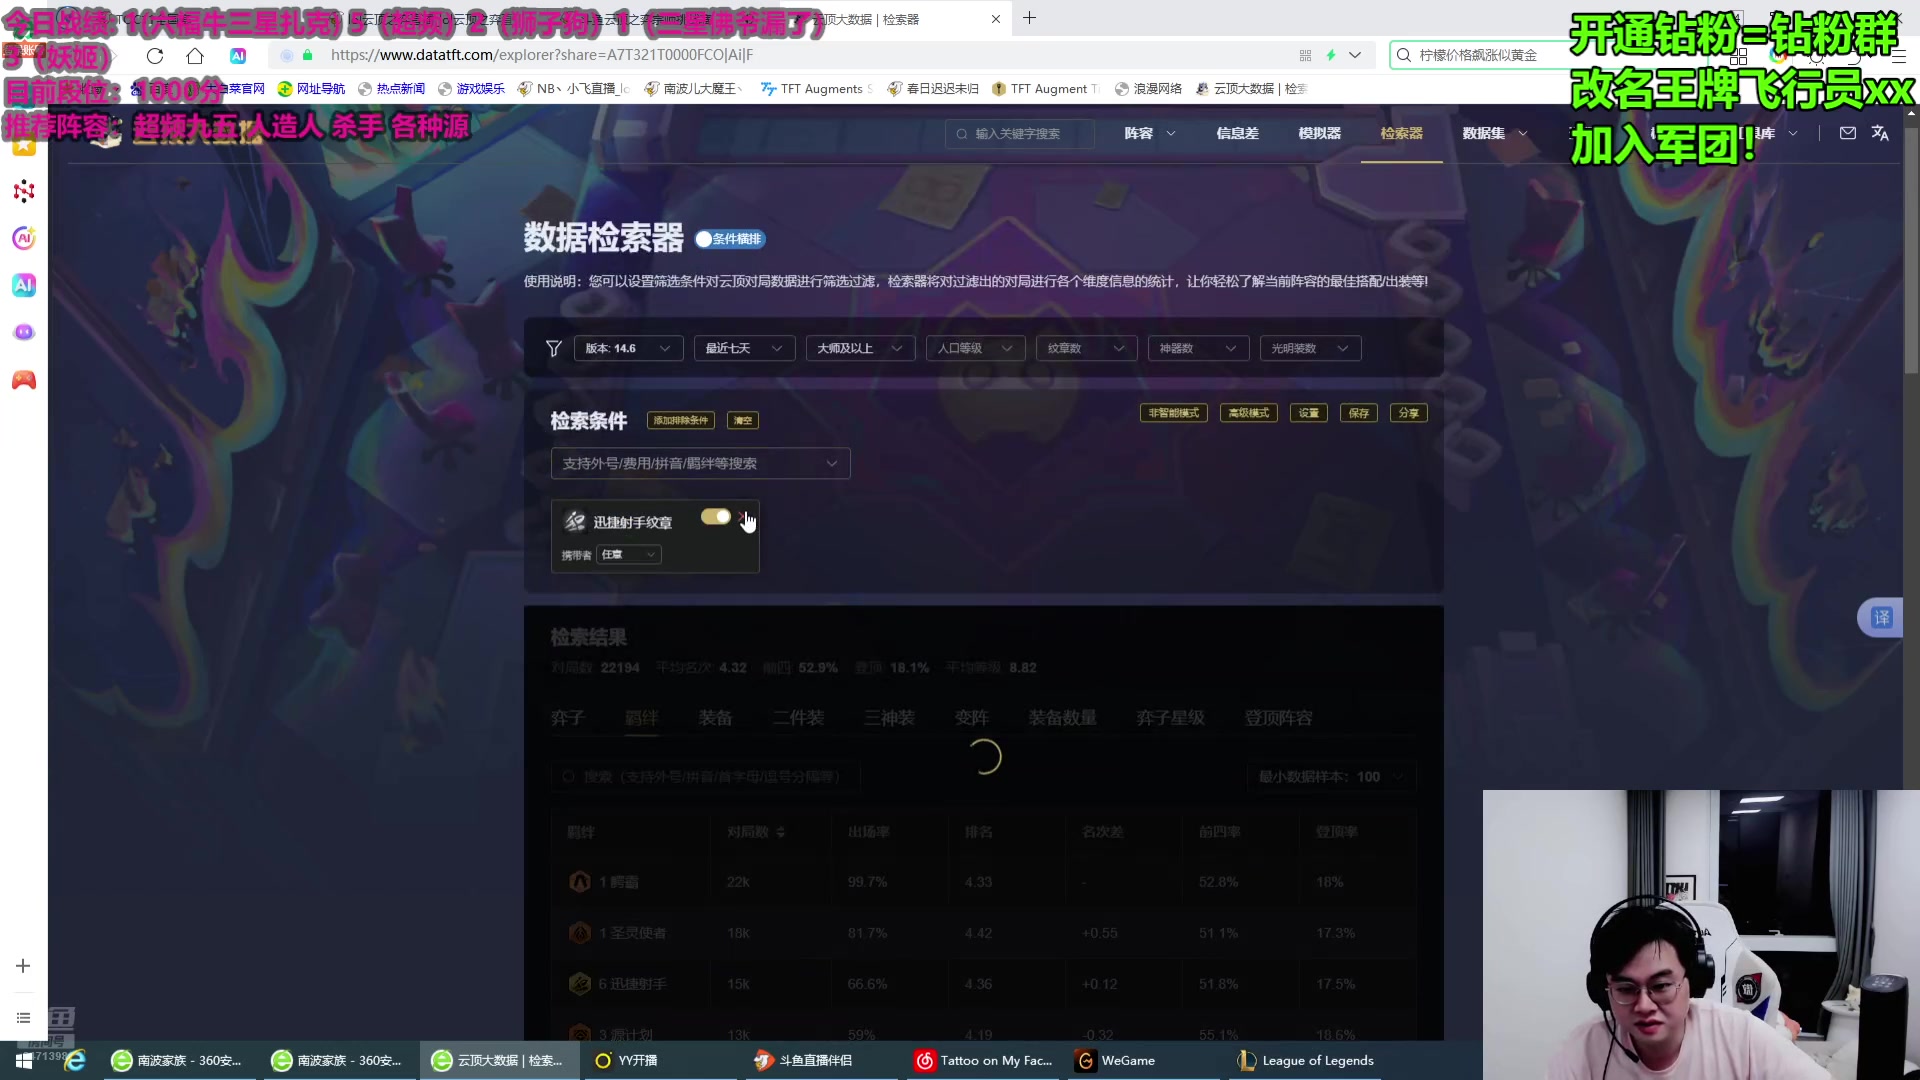Screen dimensions: 1920x1080
Task: Open the 最近七天 time range dropdown
Action: pyautogui.click(x=744, y=348)
